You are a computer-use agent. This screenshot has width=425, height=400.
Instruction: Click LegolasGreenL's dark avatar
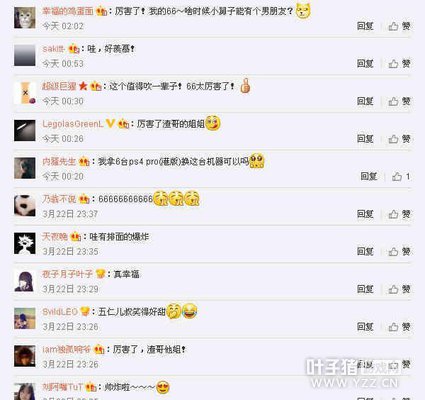point(25,131)
